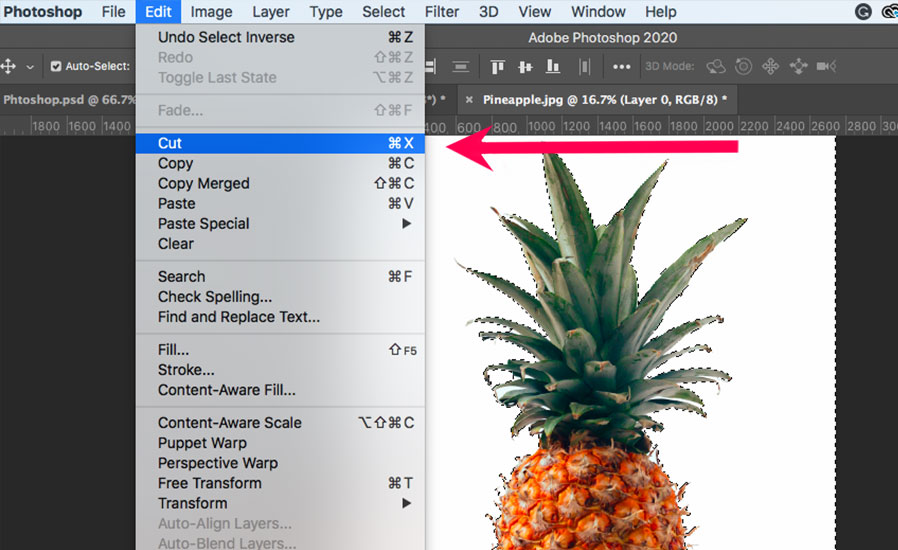This screenshot has width=898, height=550.
Task: Open the Layer menu
Action: click(x=271, y=11)
